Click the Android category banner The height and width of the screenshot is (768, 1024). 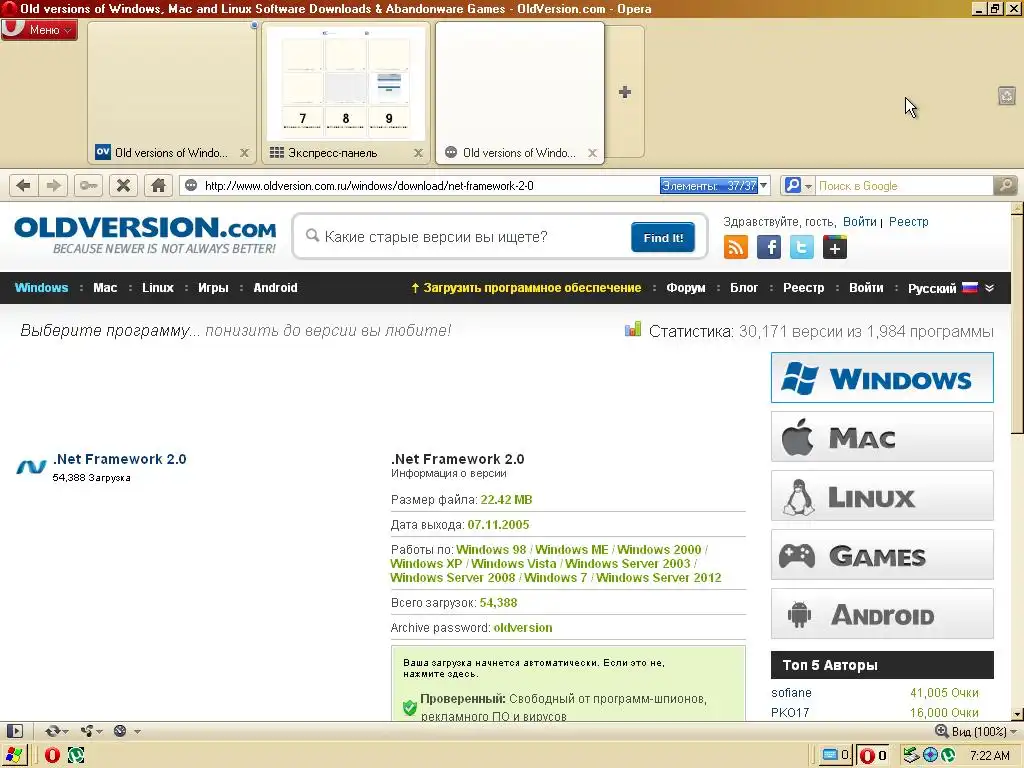point(882,614)
